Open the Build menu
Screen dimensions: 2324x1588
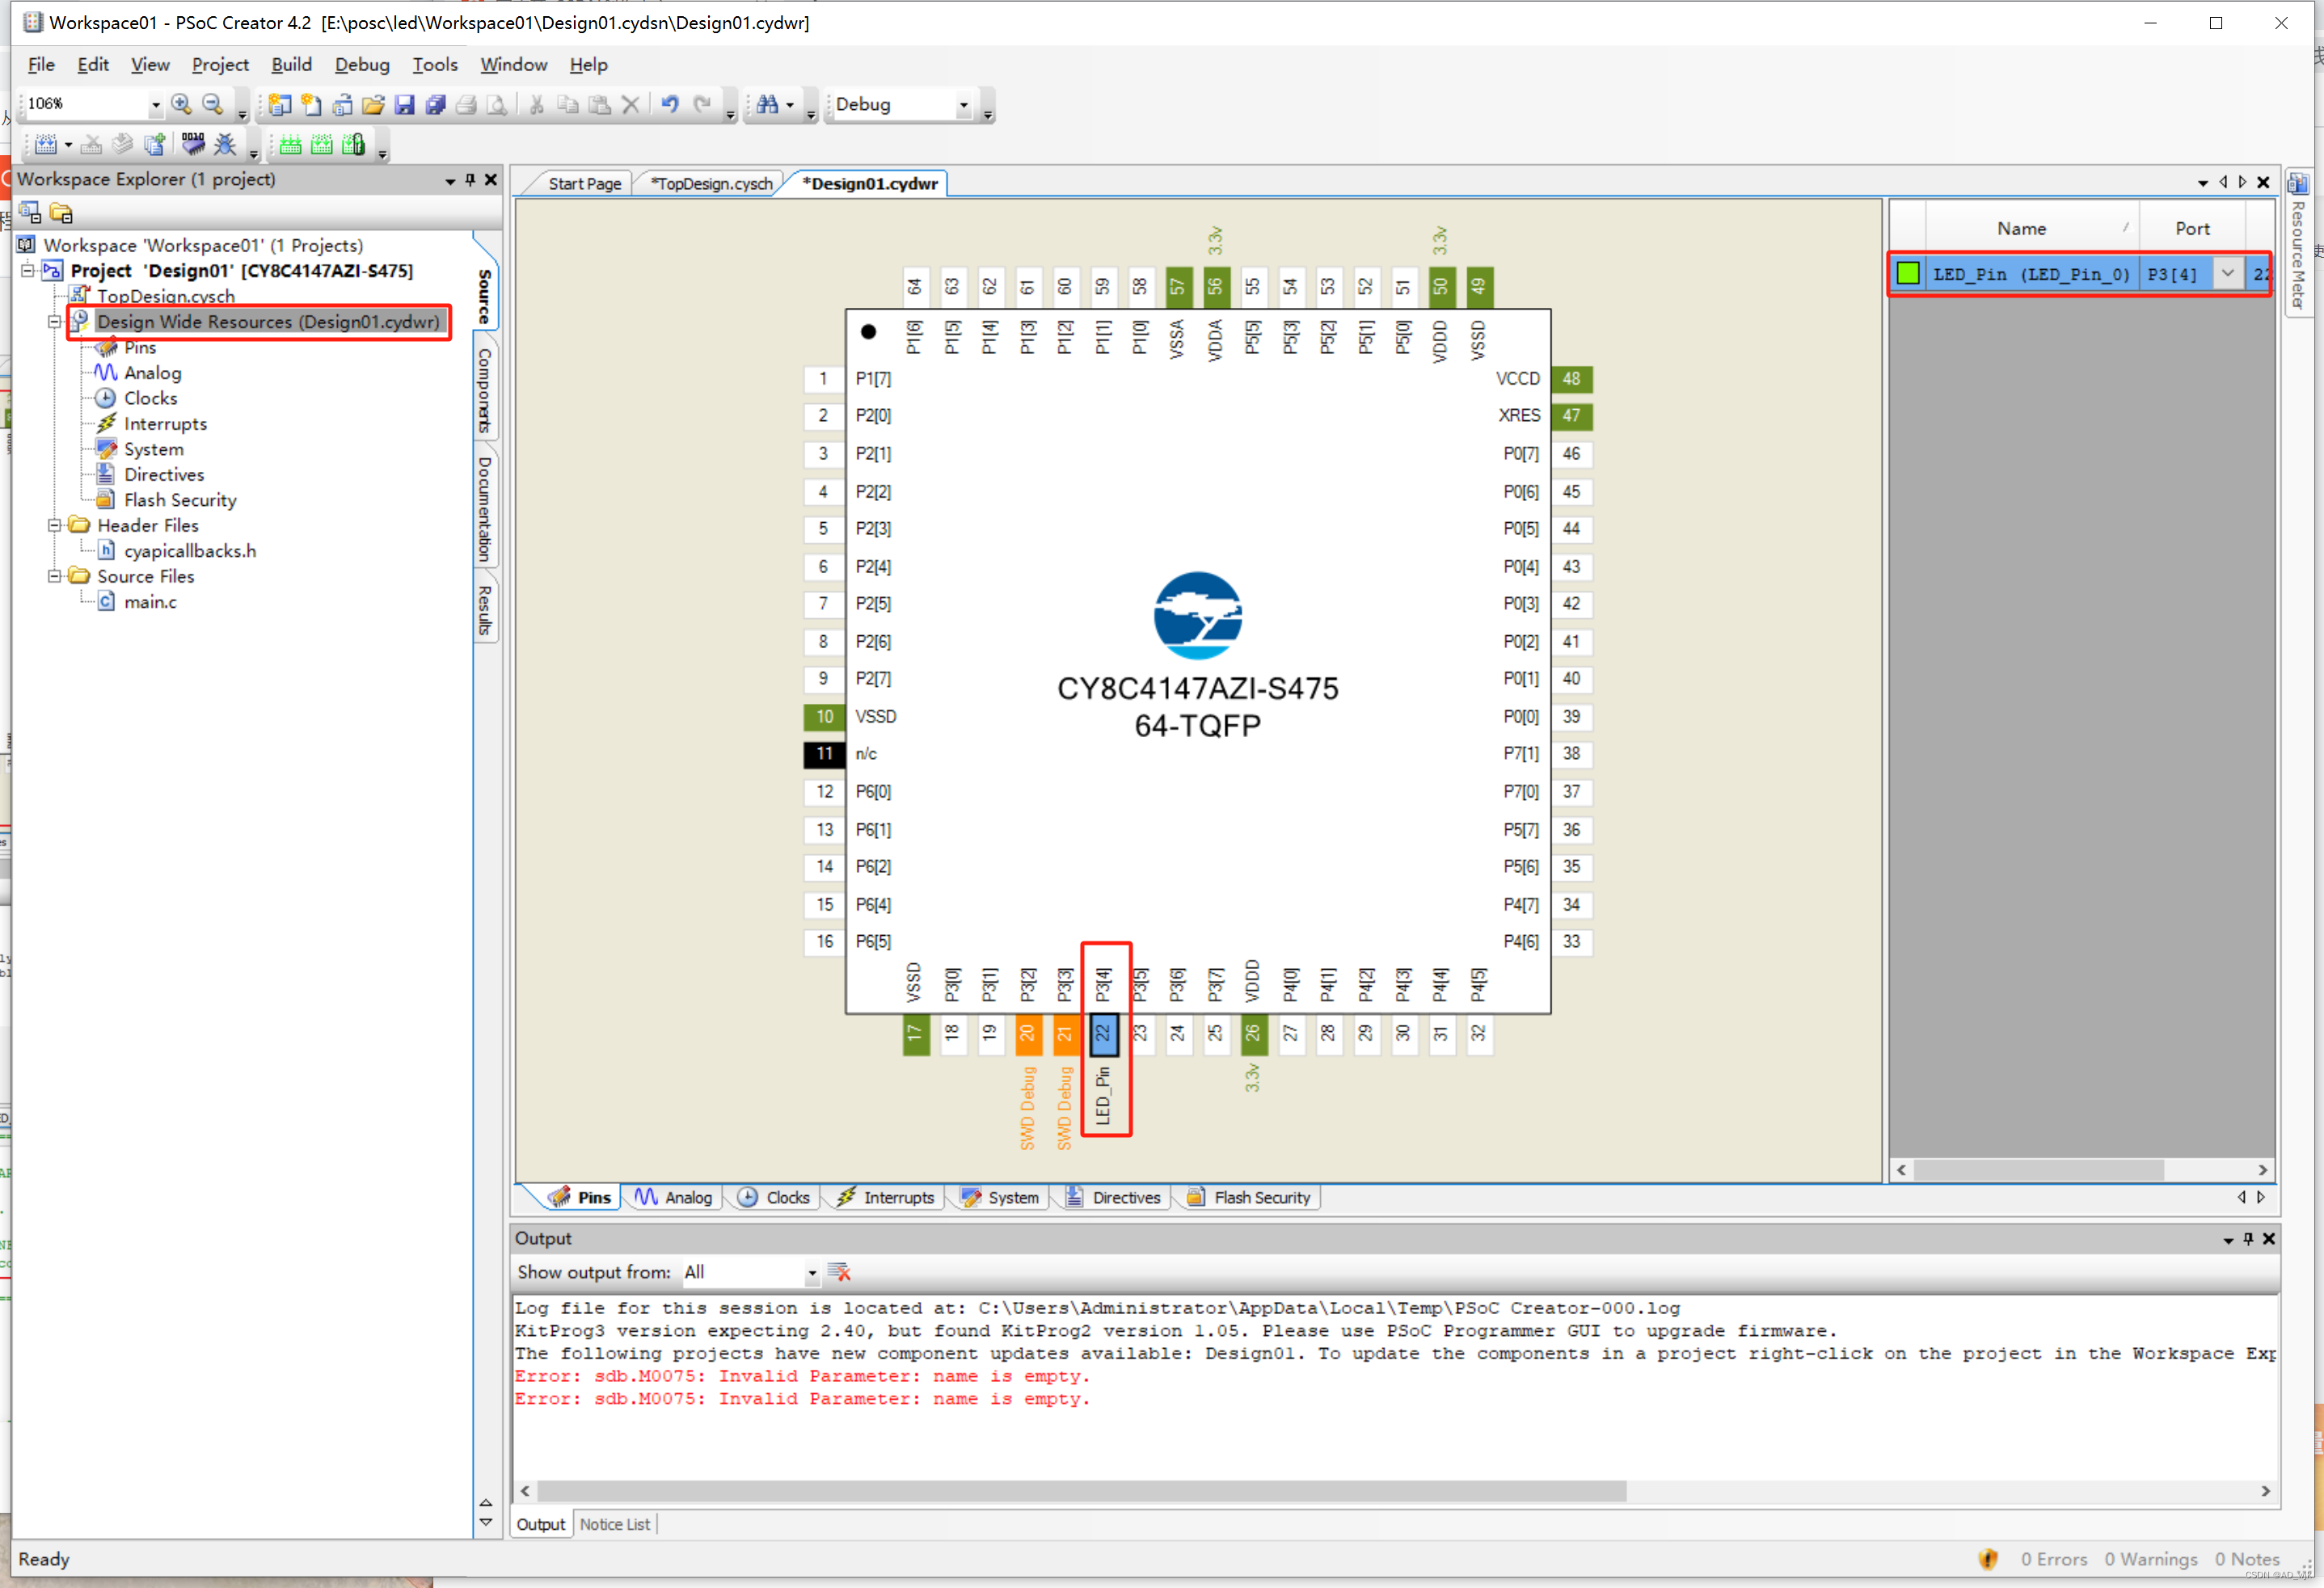tap(291, 65)
